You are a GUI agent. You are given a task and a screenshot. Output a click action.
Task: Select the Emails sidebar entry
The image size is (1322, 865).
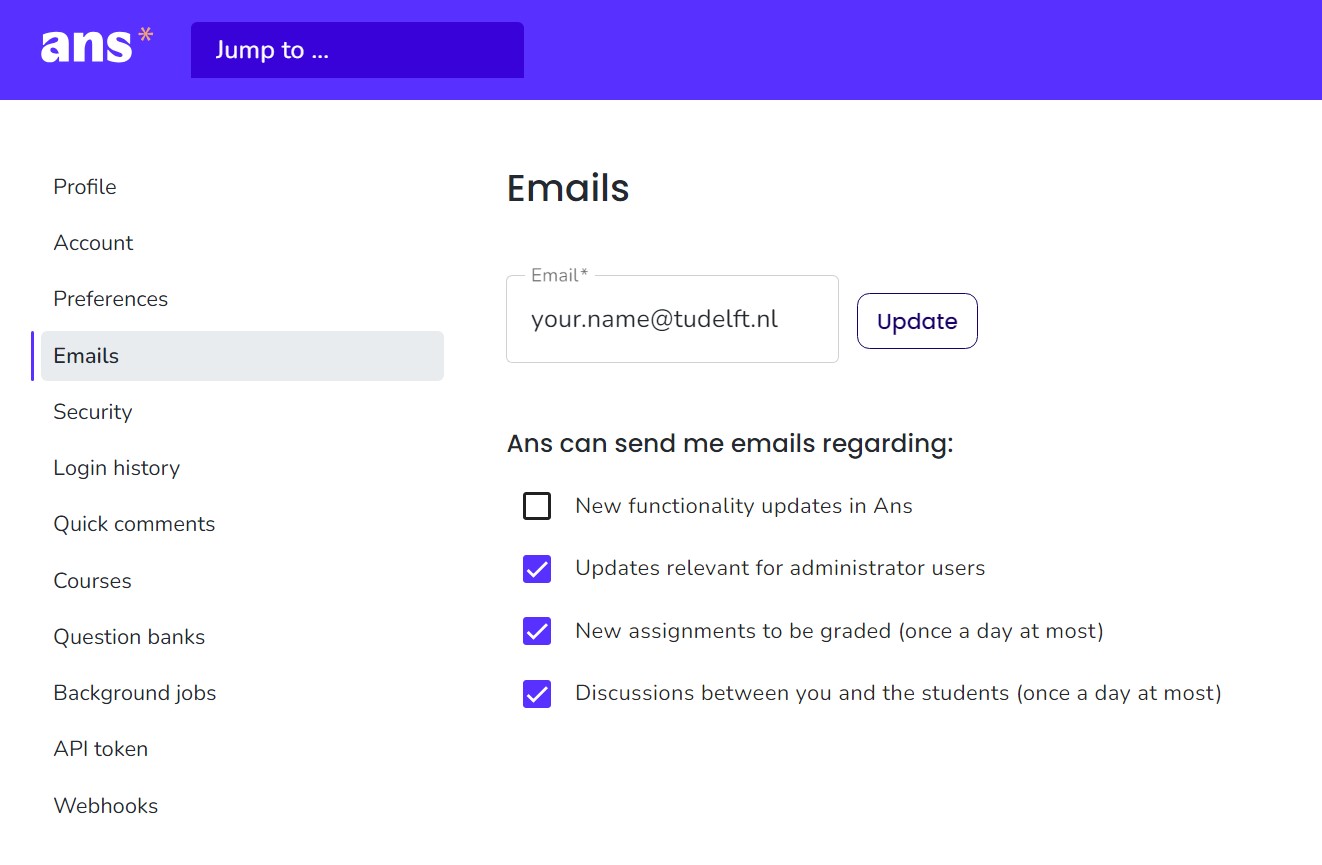point(86,355)
